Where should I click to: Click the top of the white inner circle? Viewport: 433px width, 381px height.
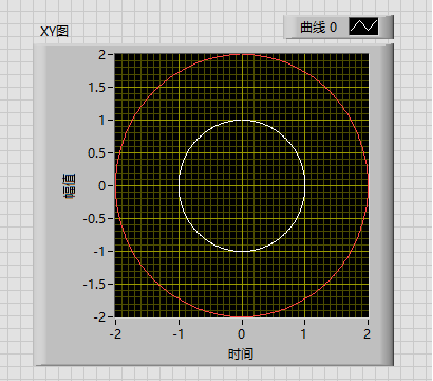tap(242, 121)
